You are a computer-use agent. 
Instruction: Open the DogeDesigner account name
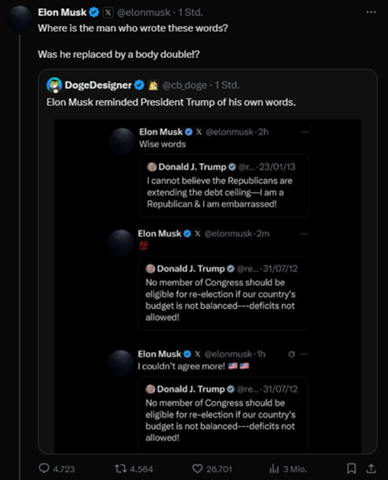98,85
